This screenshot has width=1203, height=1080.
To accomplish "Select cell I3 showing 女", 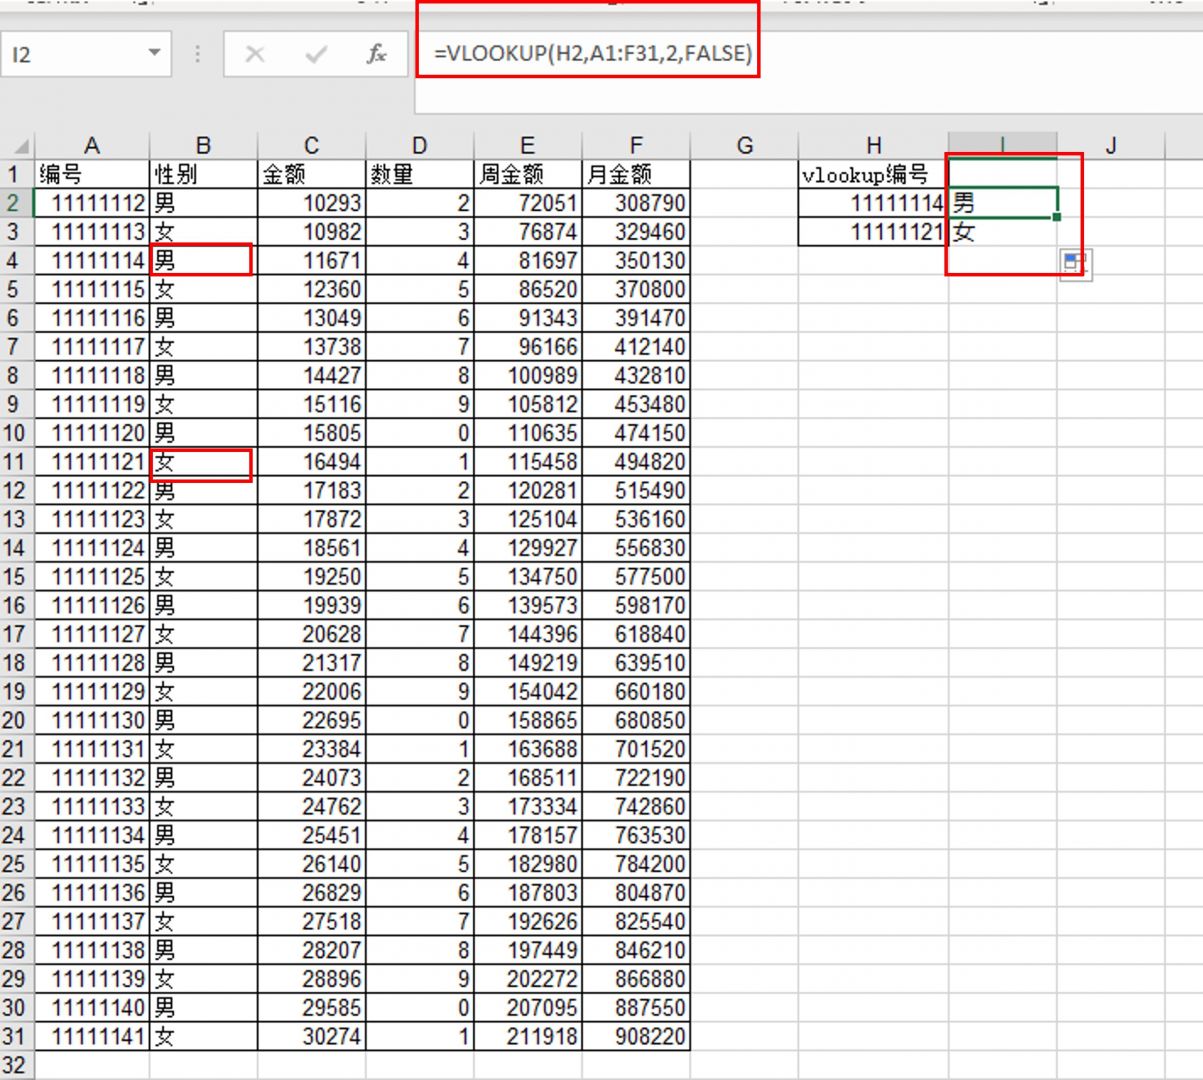I will coord(1000,231).
